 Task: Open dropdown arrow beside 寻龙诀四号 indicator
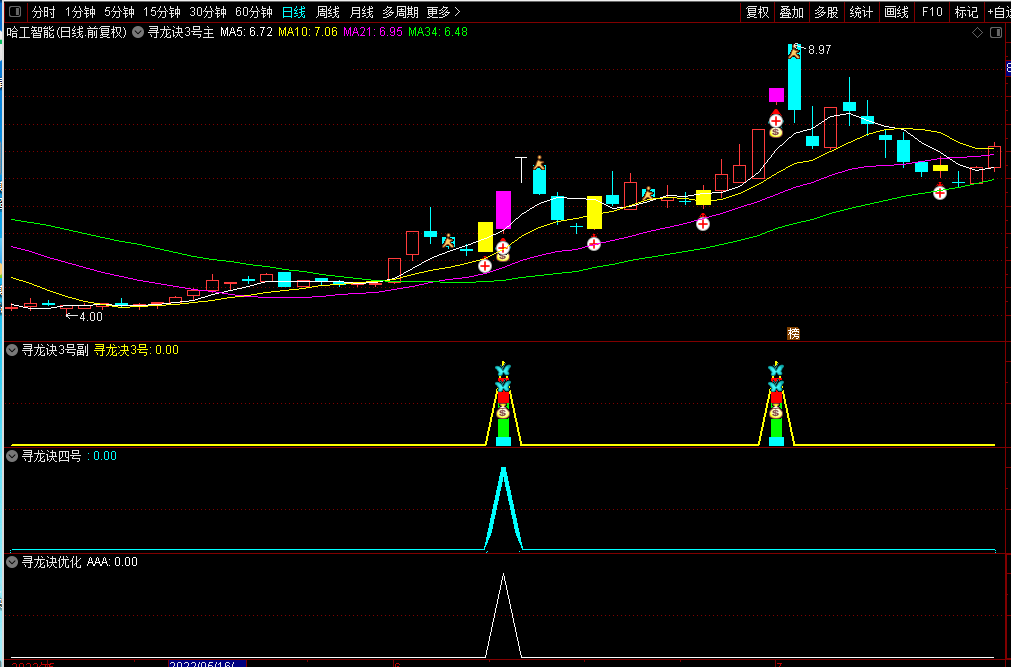12,456
